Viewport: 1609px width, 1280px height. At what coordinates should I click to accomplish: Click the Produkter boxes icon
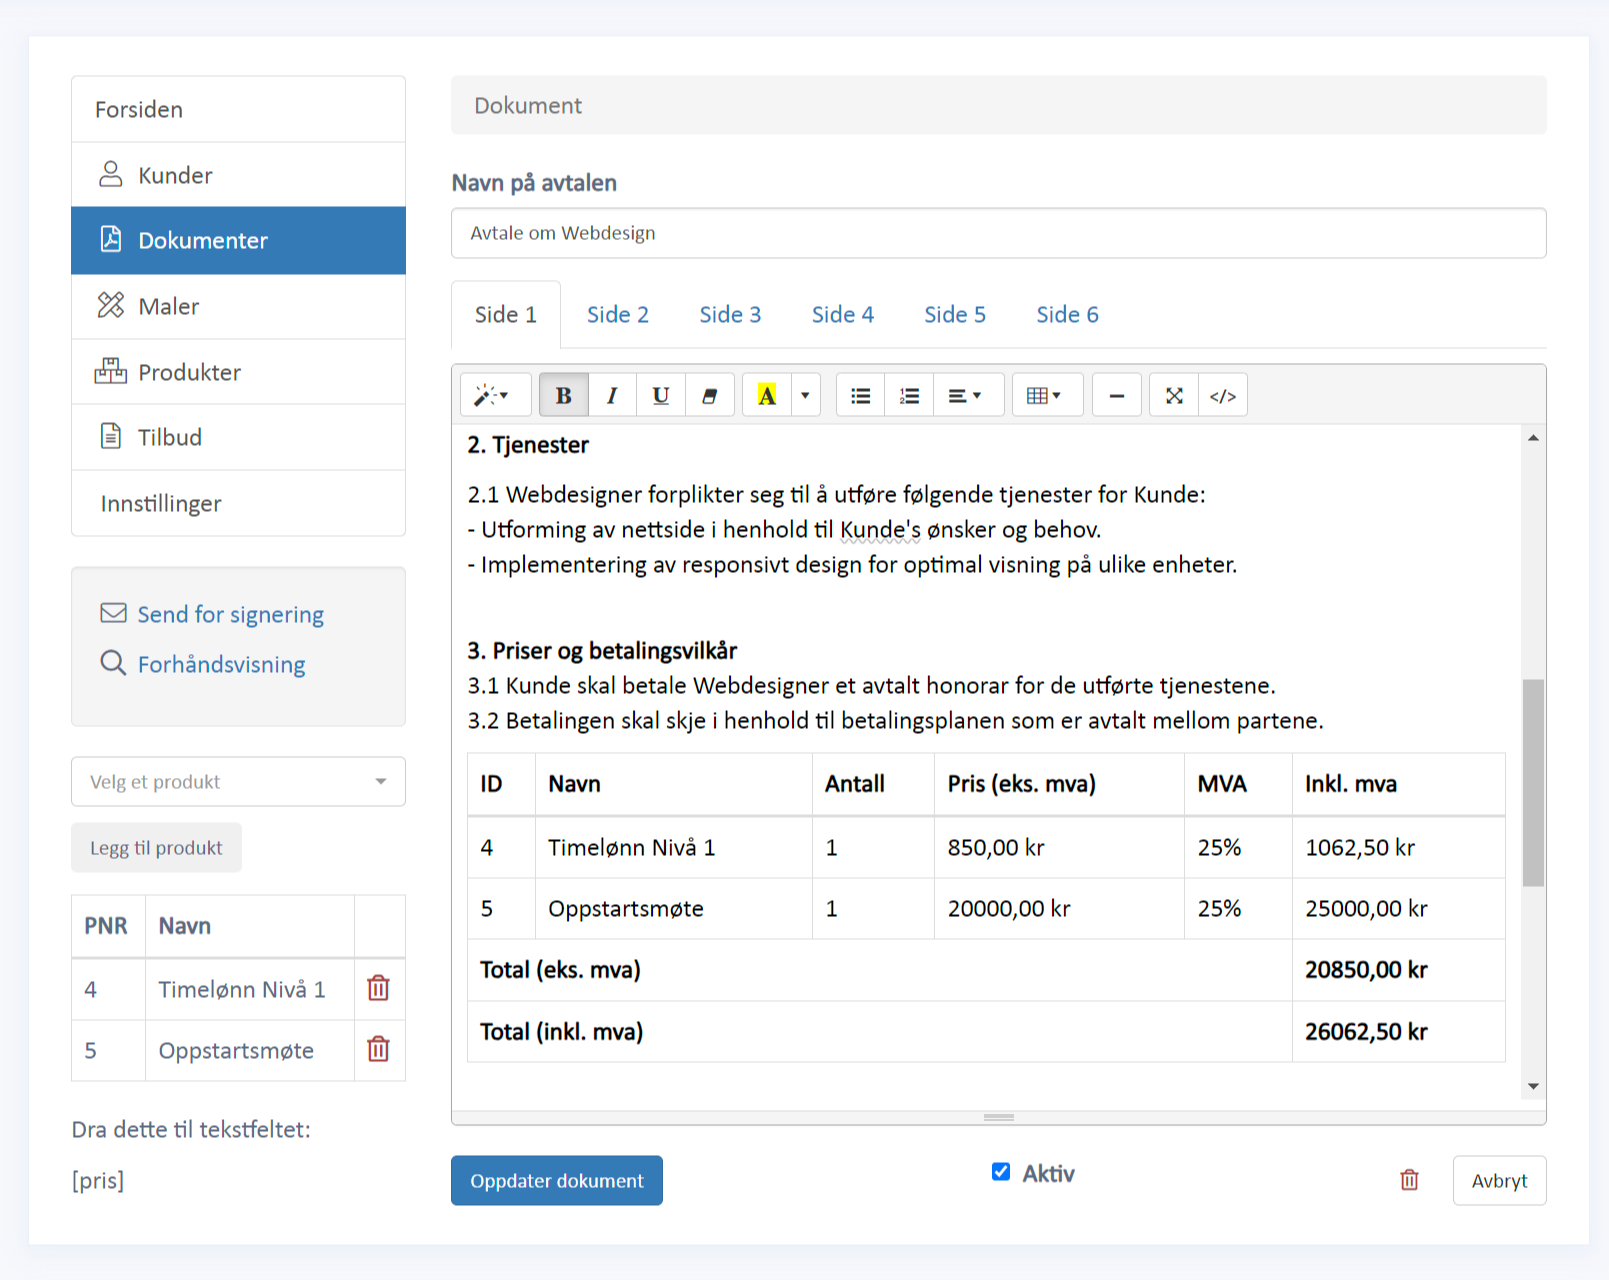[111, 371]
